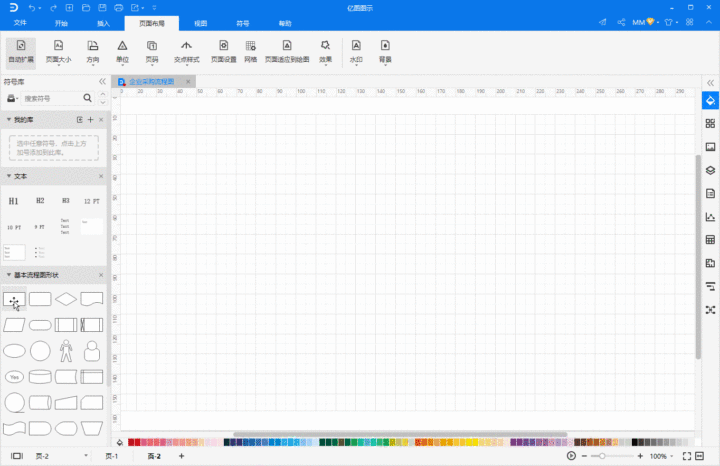This screenshot has height=466, width=720.
Task: Open the table panel icon on right sidebar
Action: coord(710,240)
